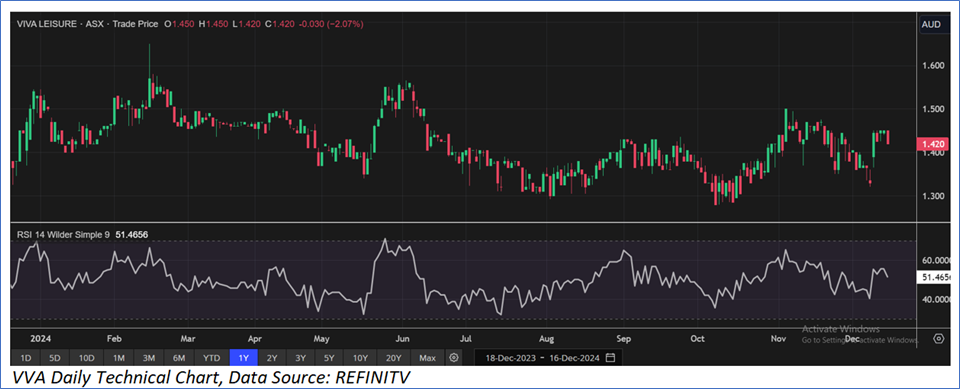Click the 18-Dec-2023 – 16-Dec-2024 date field
Viewport: 960px width, 389px height.
[x=548, y=357]
